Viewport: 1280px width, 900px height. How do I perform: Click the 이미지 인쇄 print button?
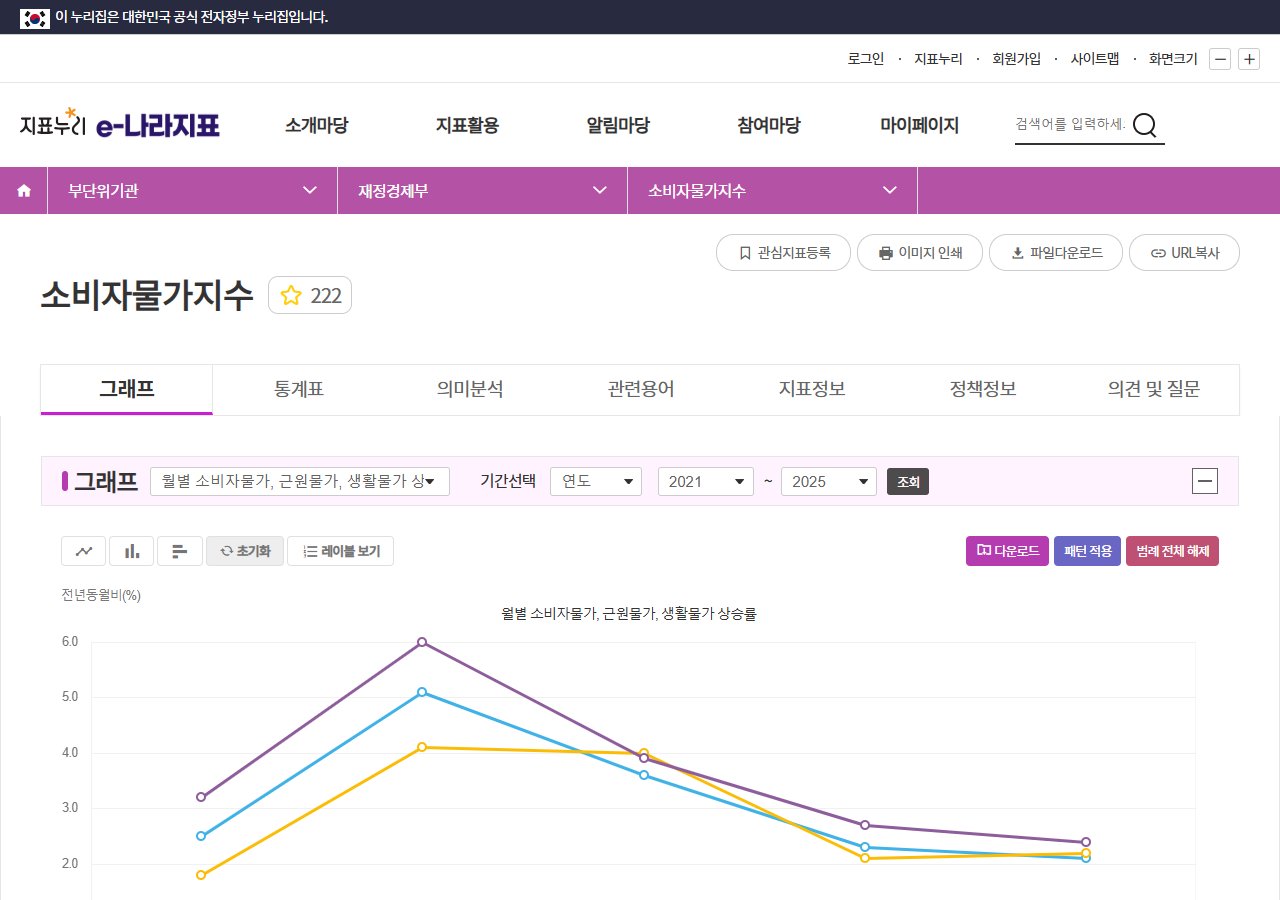click(x=920, y=253)
